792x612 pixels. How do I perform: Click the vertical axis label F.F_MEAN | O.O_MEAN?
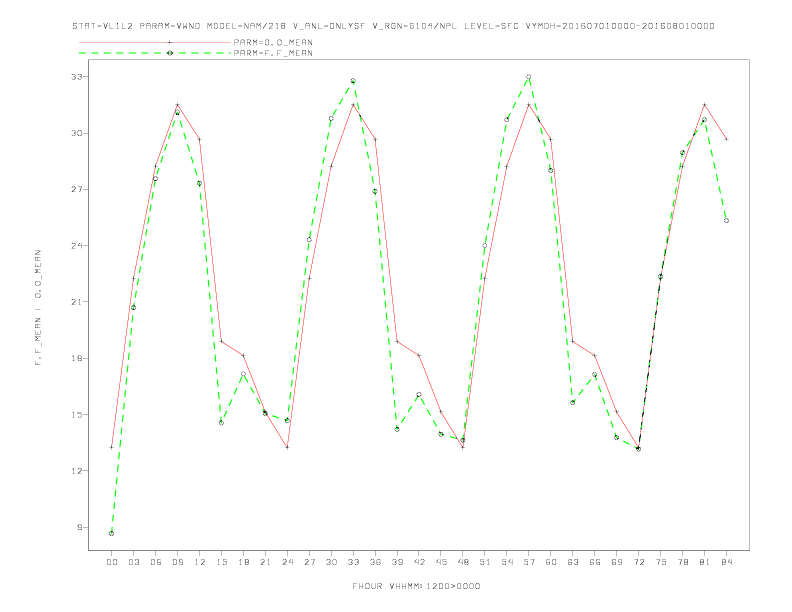click(x=38, y=308)
